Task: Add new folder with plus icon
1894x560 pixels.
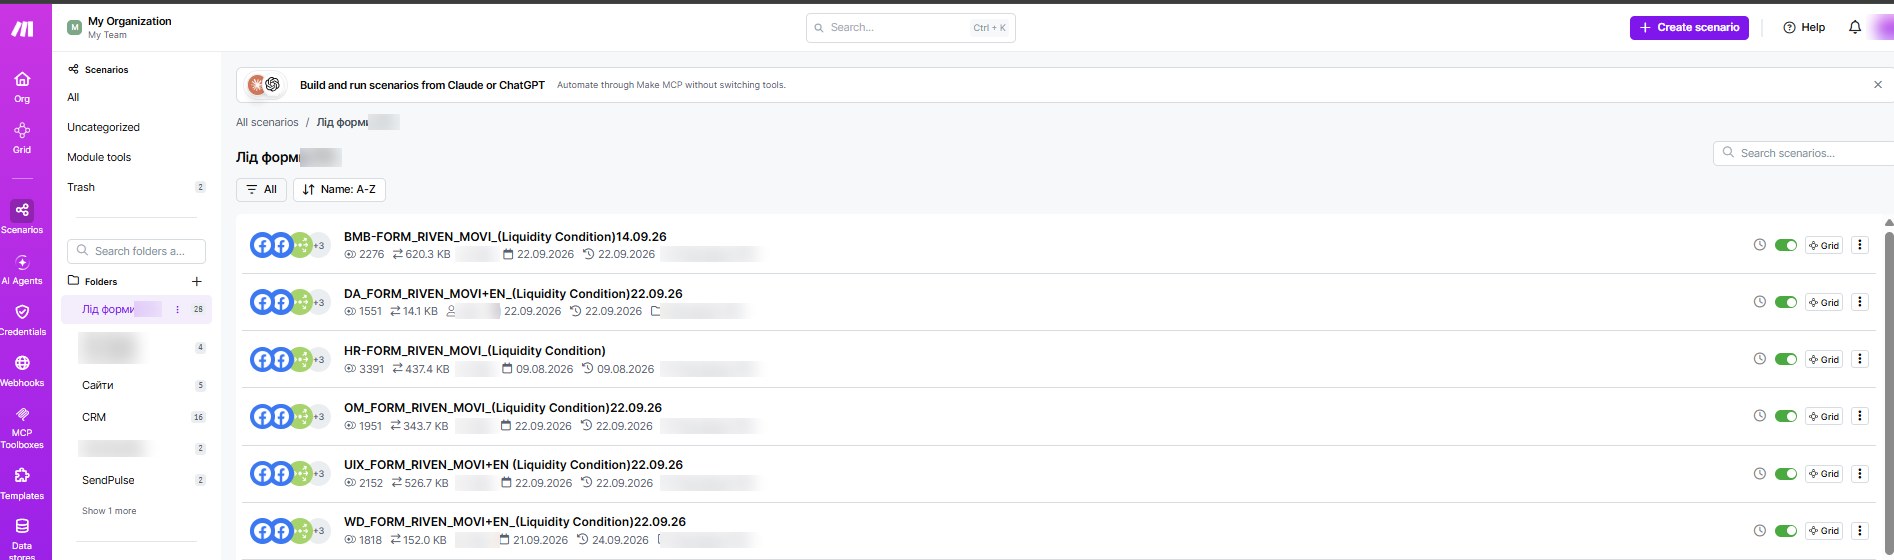Action: [197, 282]
